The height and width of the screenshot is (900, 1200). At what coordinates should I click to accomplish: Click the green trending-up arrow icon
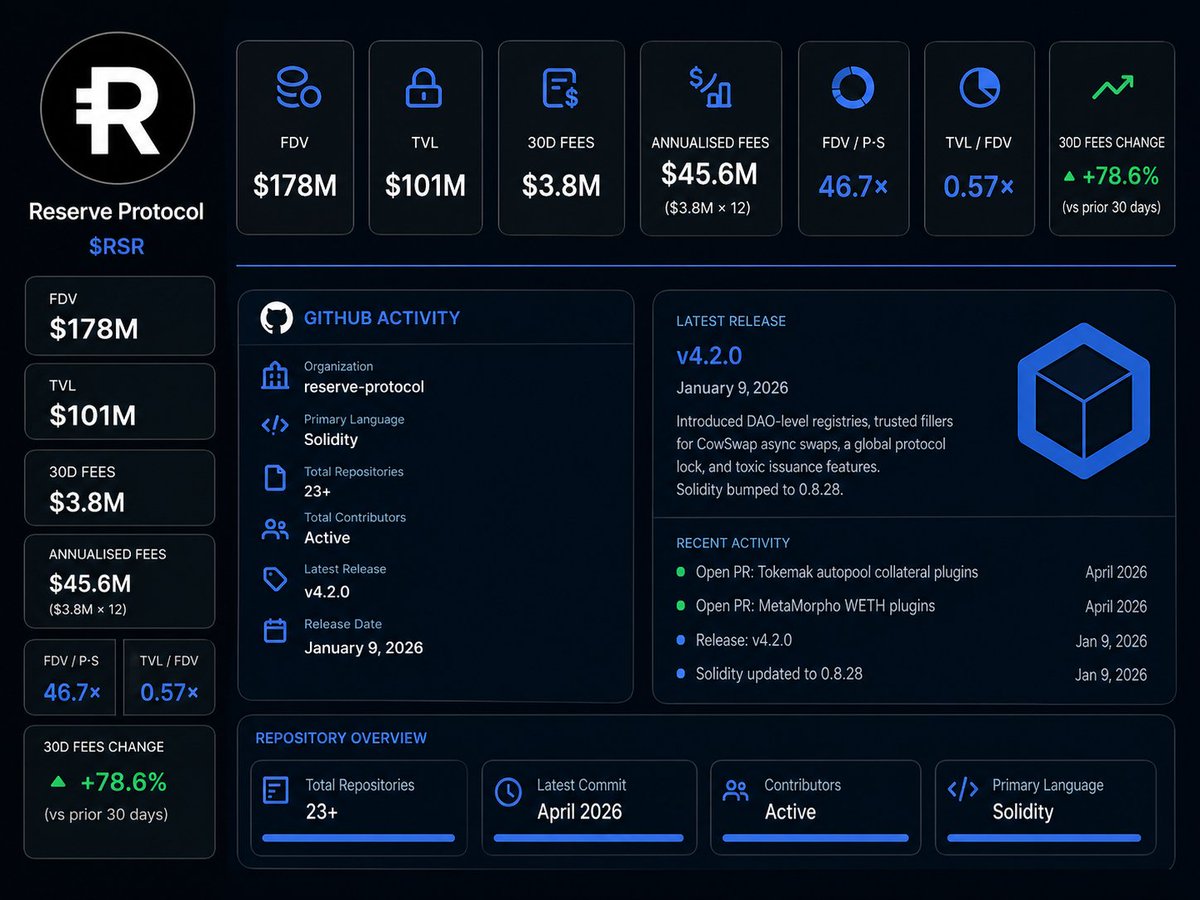pyautogui.click(x=1112, y=87)
